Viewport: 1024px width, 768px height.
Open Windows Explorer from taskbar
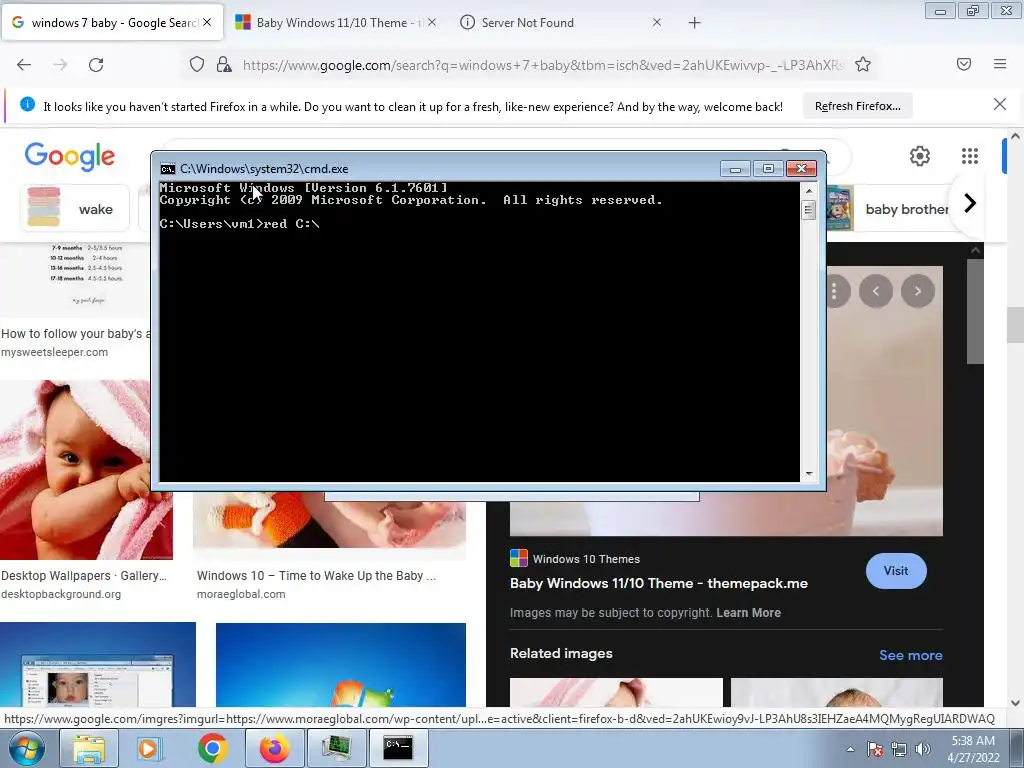click(88, 748)
